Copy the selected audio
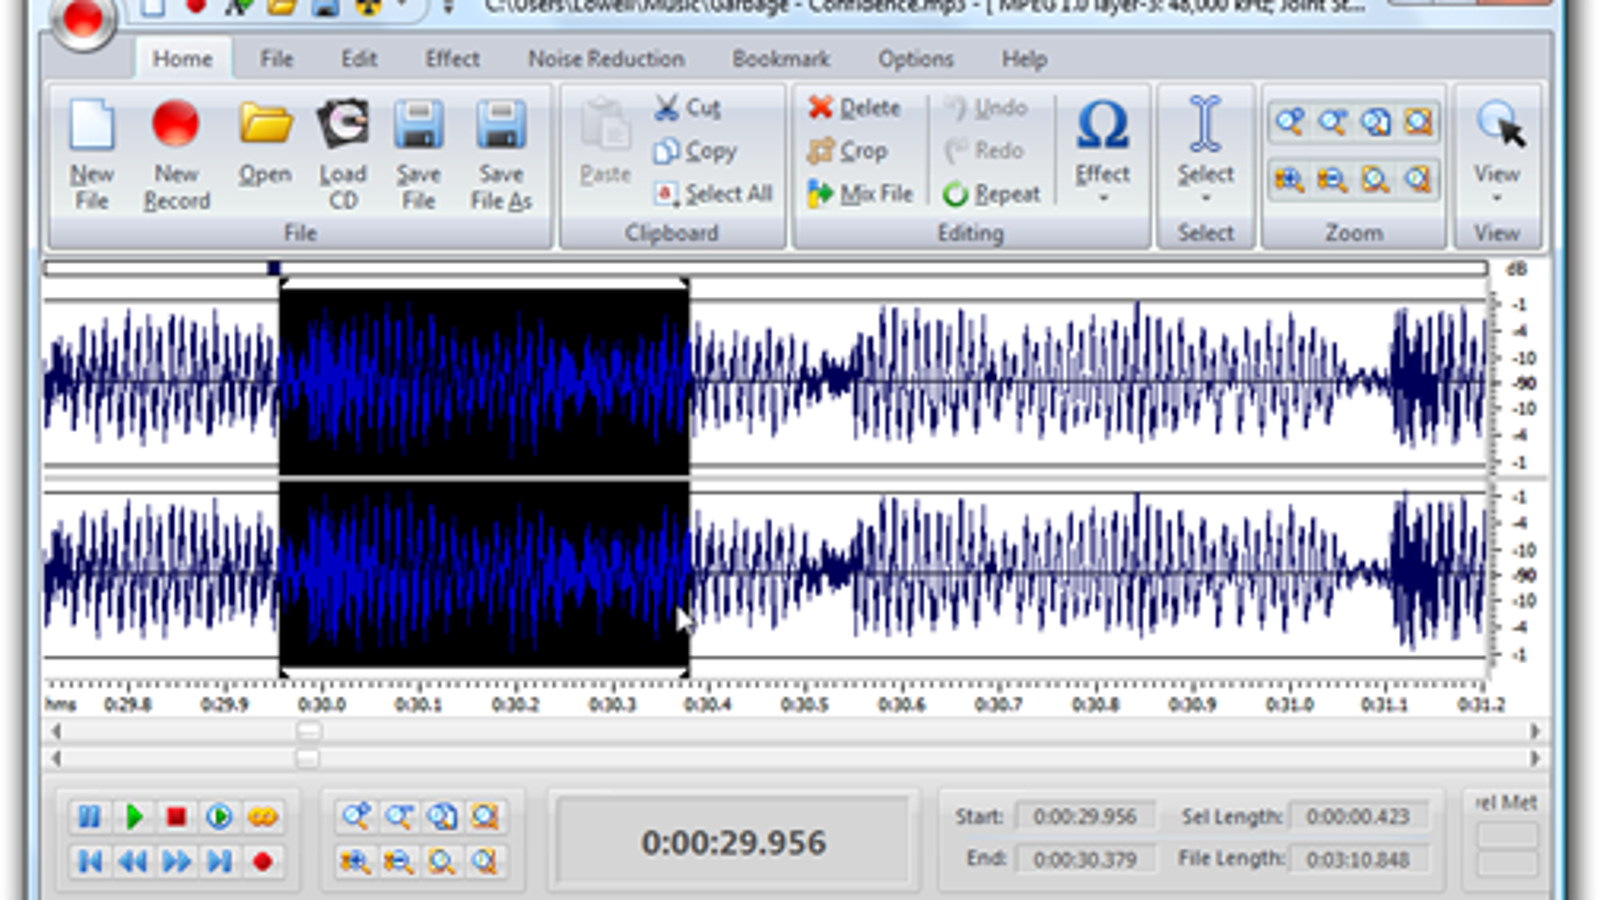The height and width of the screenshot is (900, 1600). coord(695,151)
